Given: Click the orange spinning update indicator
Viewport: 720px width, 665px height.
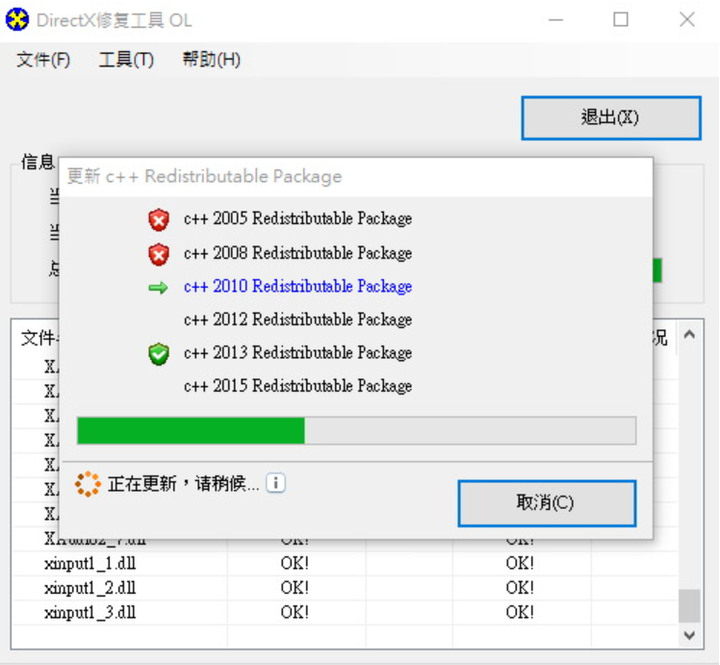Looking at the screenshot, I should coord(88,484).
